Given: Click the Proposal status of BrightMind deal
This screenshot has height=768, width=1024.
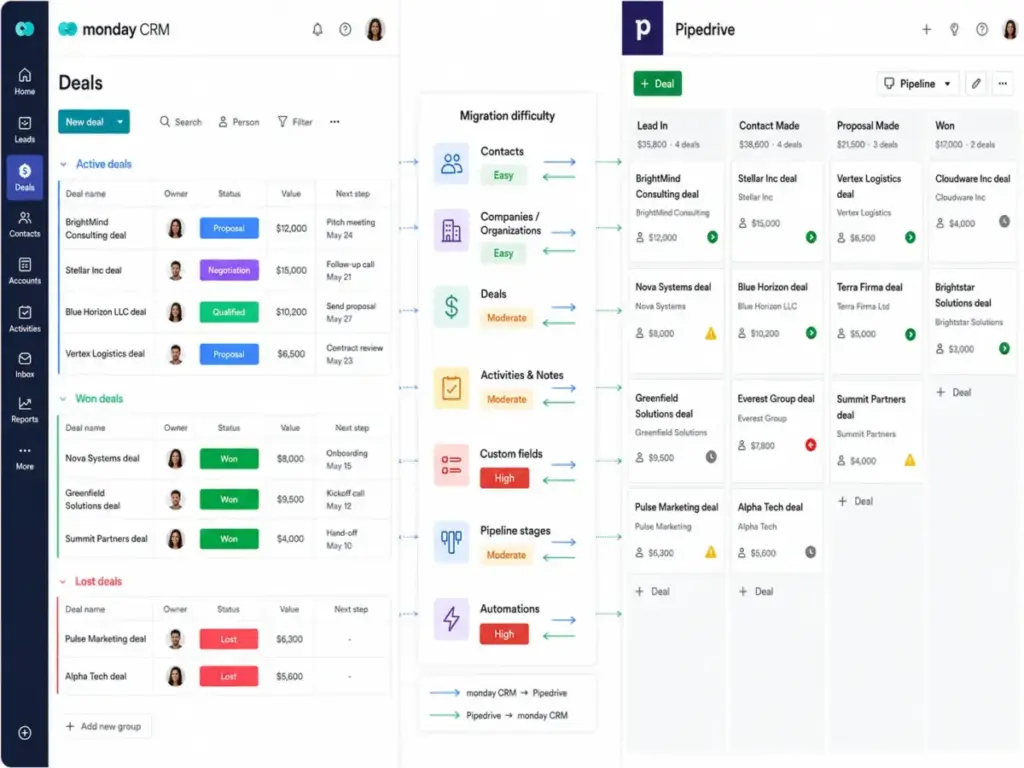Looking at the screenshot, I should 229,229.
